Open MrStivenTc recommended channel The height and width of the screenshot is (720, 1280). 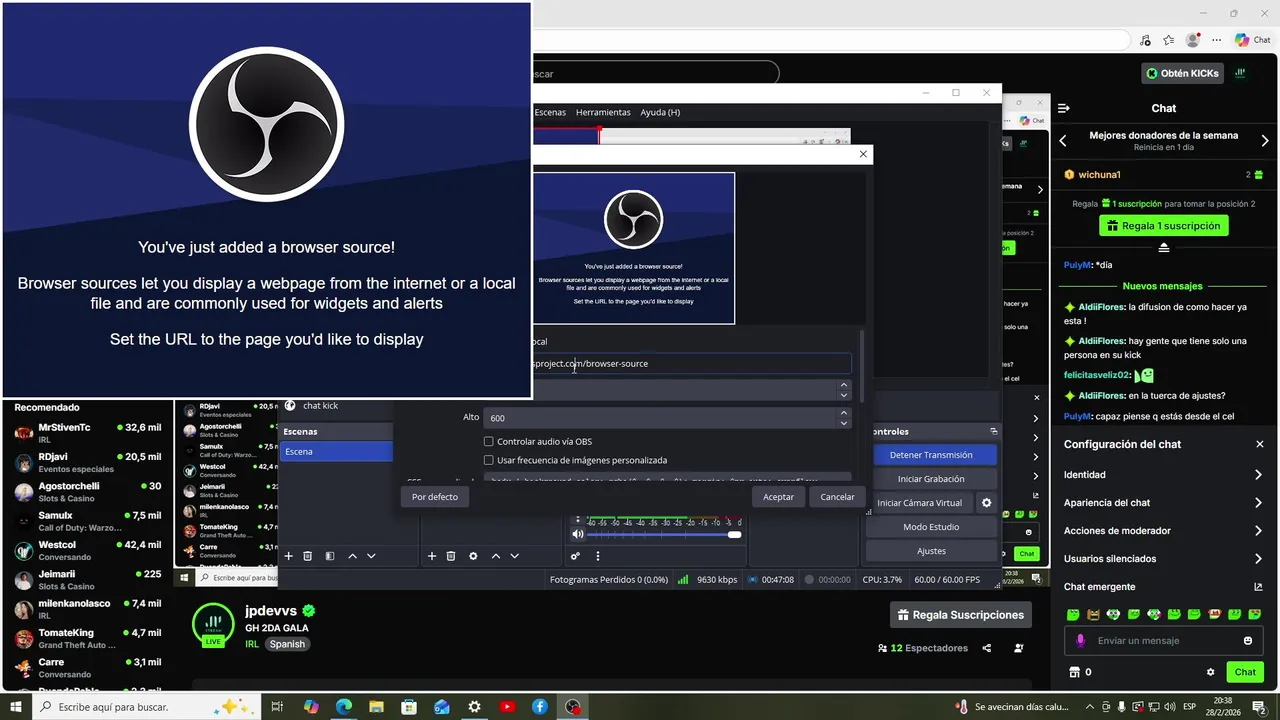coord(88,433)
